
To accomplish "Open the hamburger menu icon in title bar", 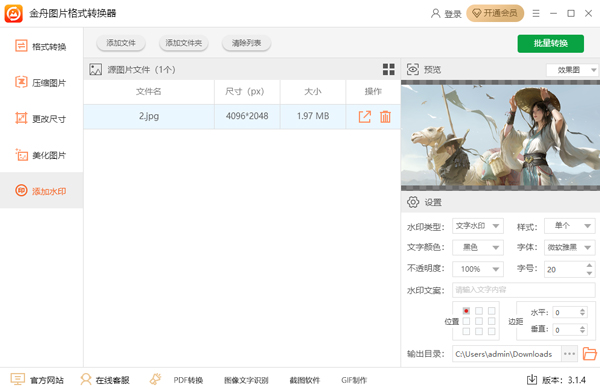I will point(536,13).
